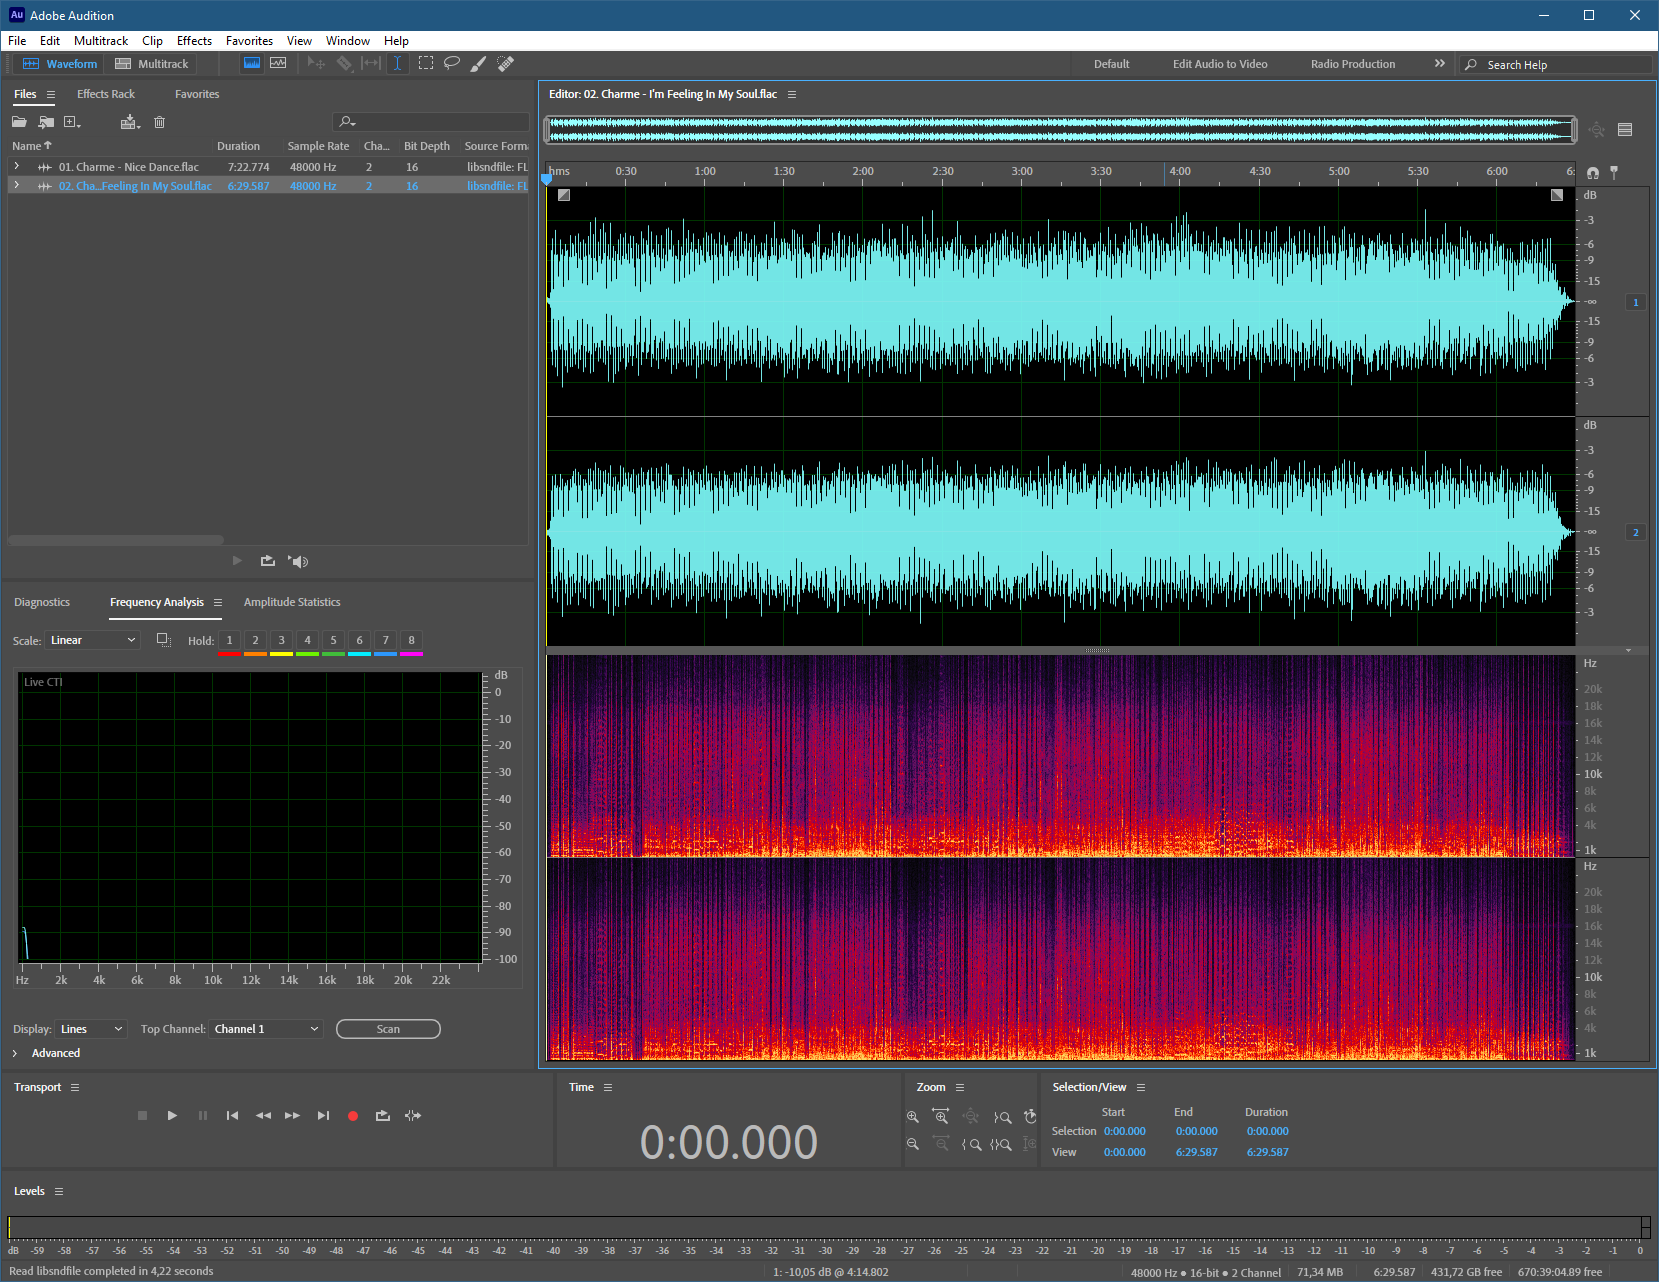
Task: Expand the 02. Cha...Feeling In My Soul.flac row
Action: point(16,185)
